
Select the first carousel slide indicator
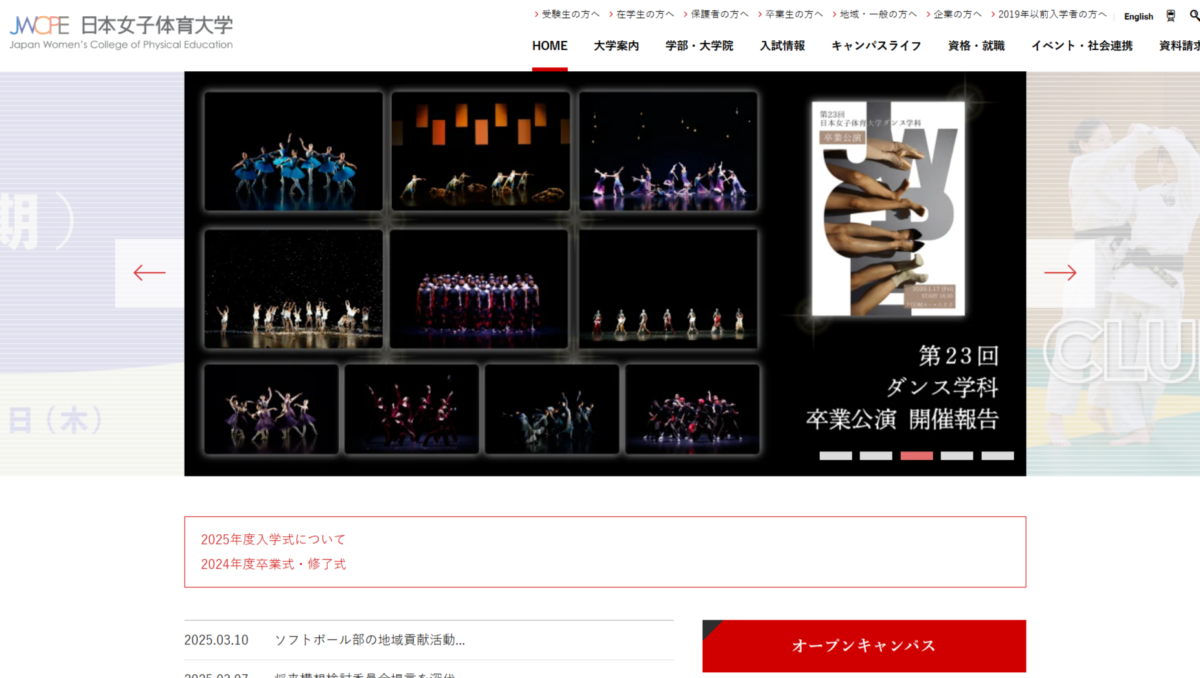836,456
